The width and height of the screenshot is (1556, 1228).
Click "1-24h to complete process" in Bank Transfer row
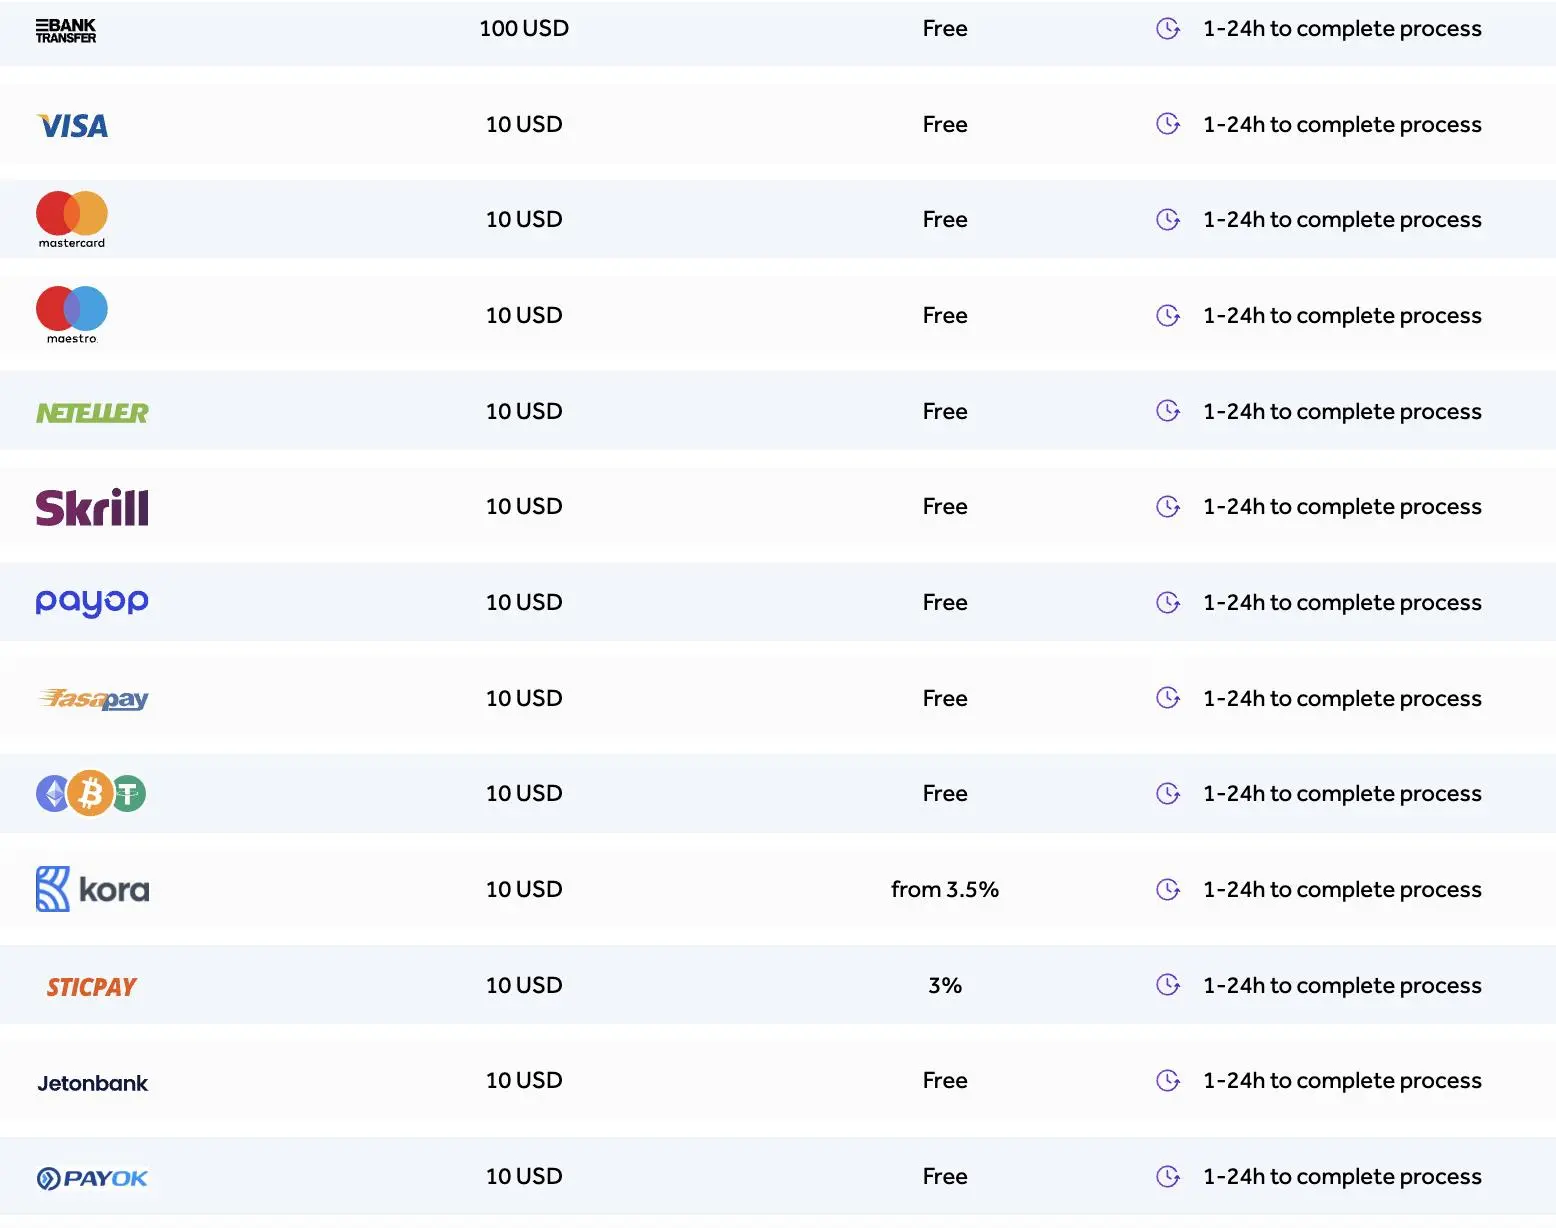click(x=1342, y=29)
